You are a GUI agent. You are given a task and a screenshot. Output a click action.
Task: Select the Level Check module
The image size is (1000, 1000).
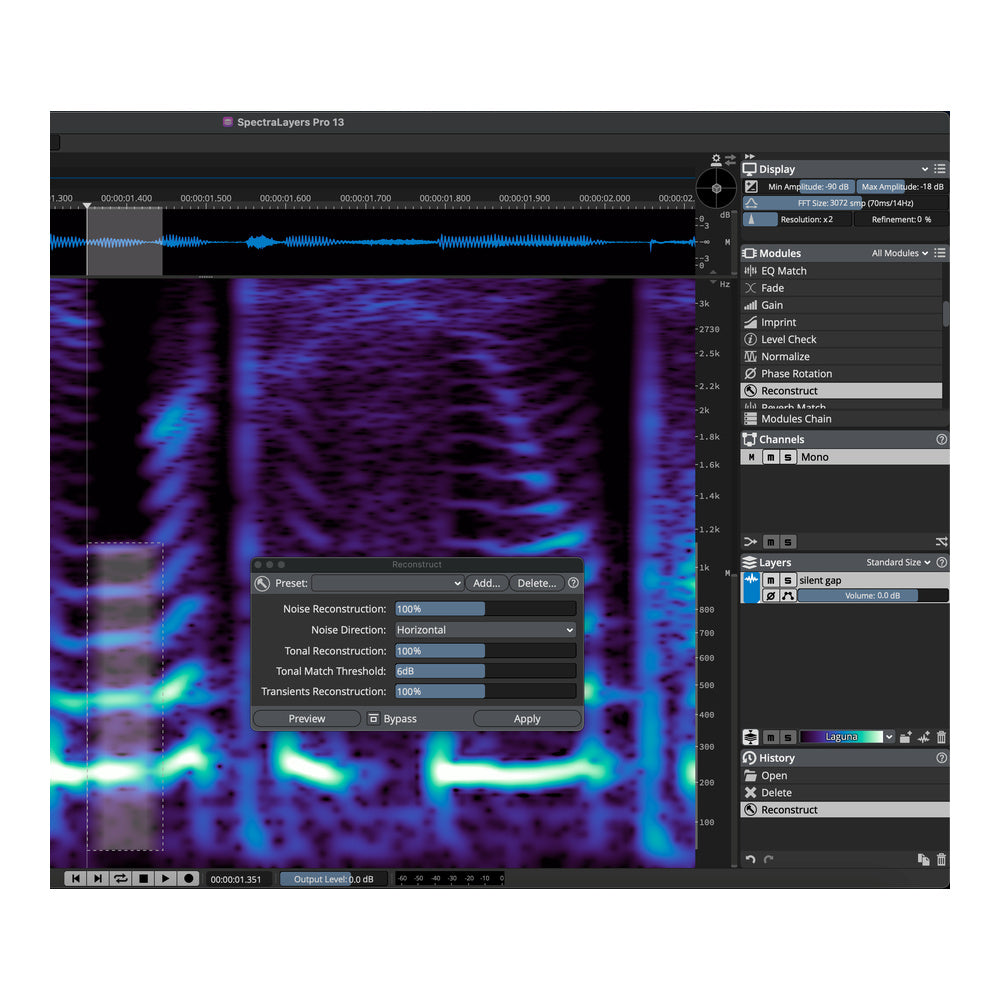[x=841, y=340]
